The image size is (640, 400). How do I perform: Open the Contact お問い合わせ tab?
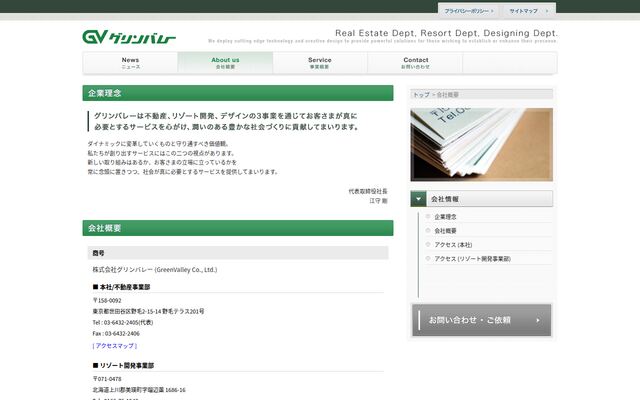(x=416, y=63)
